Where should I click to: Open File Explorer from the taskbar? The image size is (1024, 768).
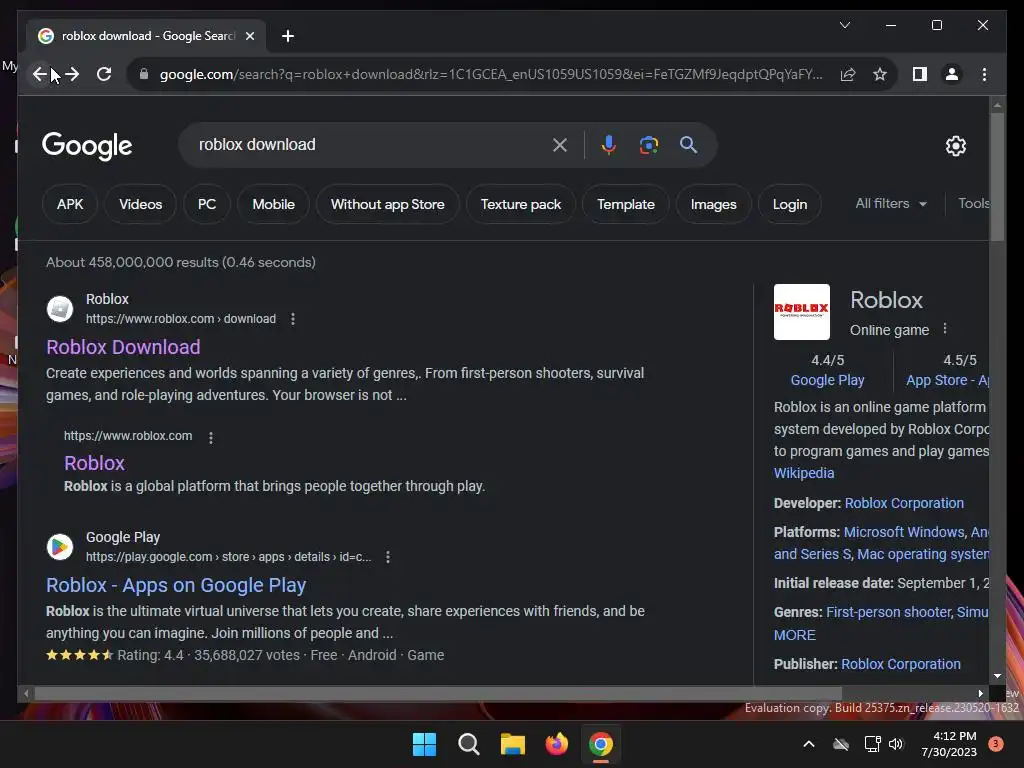pos(513,744)
